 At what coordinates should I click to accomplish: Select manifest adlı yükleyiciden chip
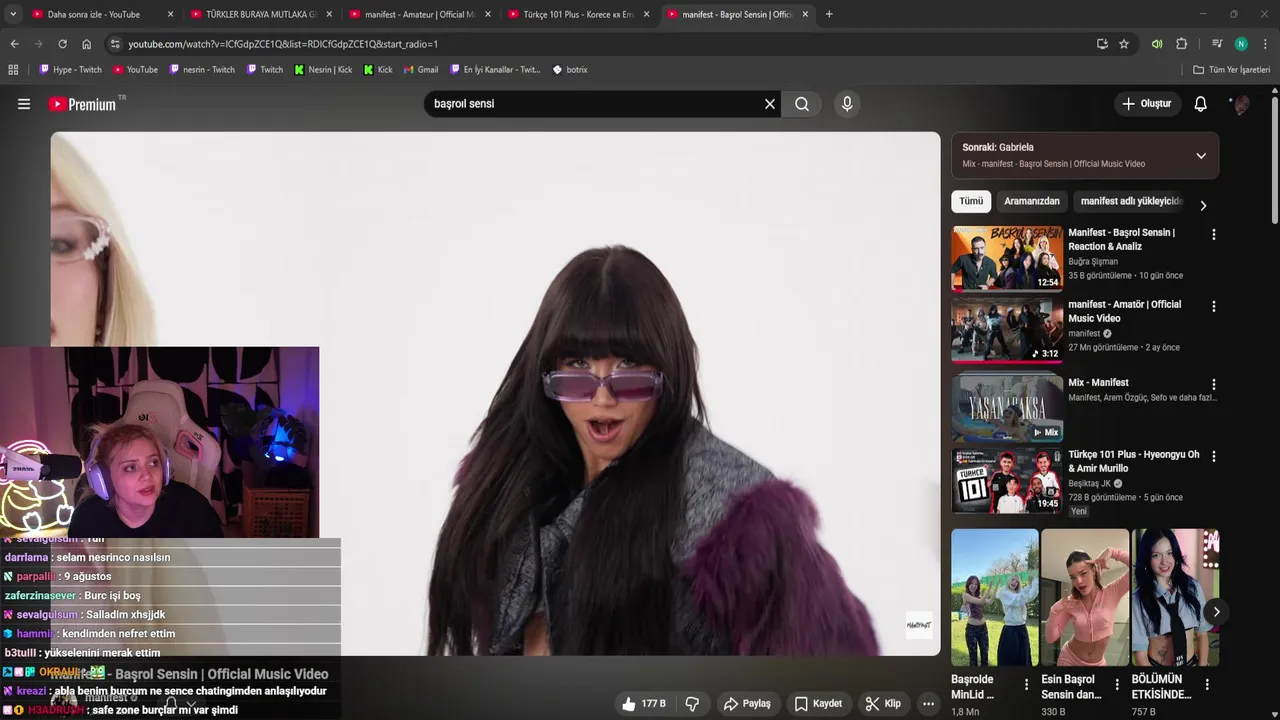coord(1131,201)
